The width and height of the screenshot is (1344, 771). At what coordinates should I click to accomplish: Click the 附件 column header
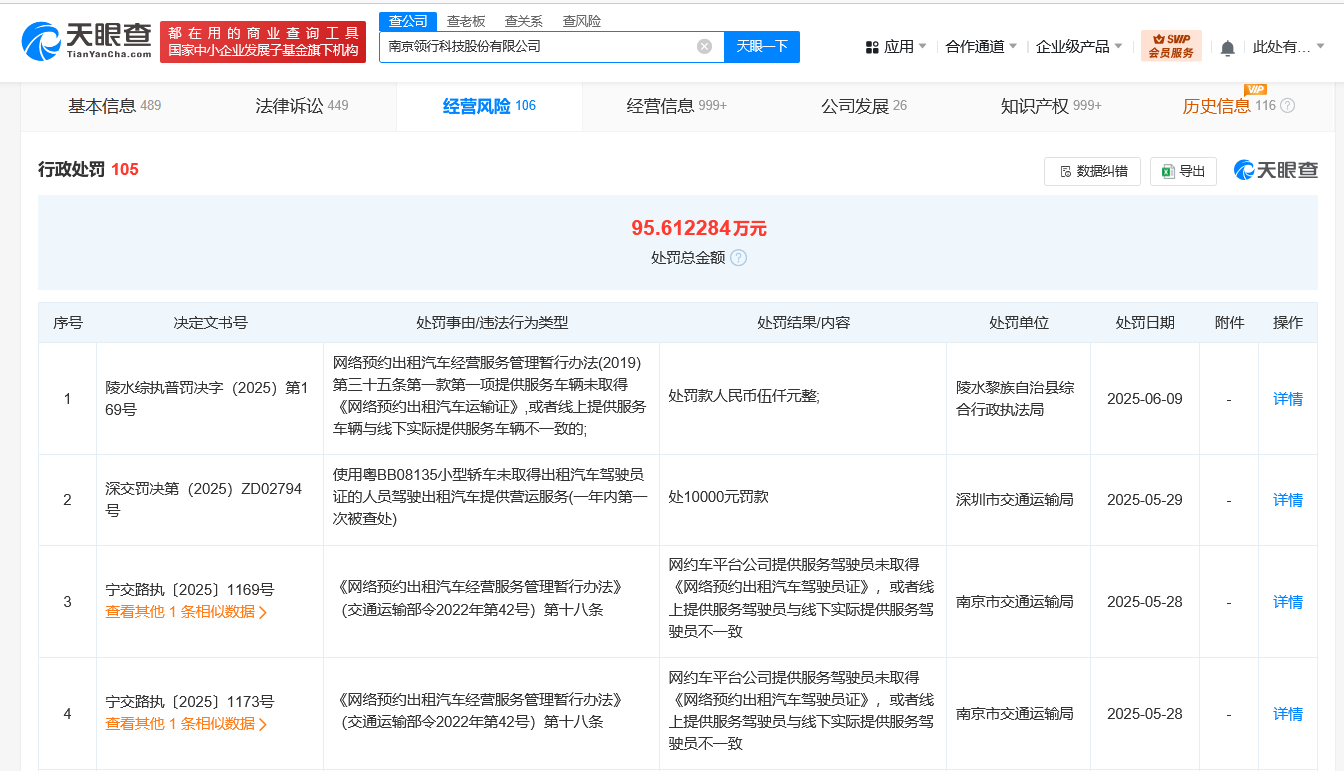click(1229, 323)
